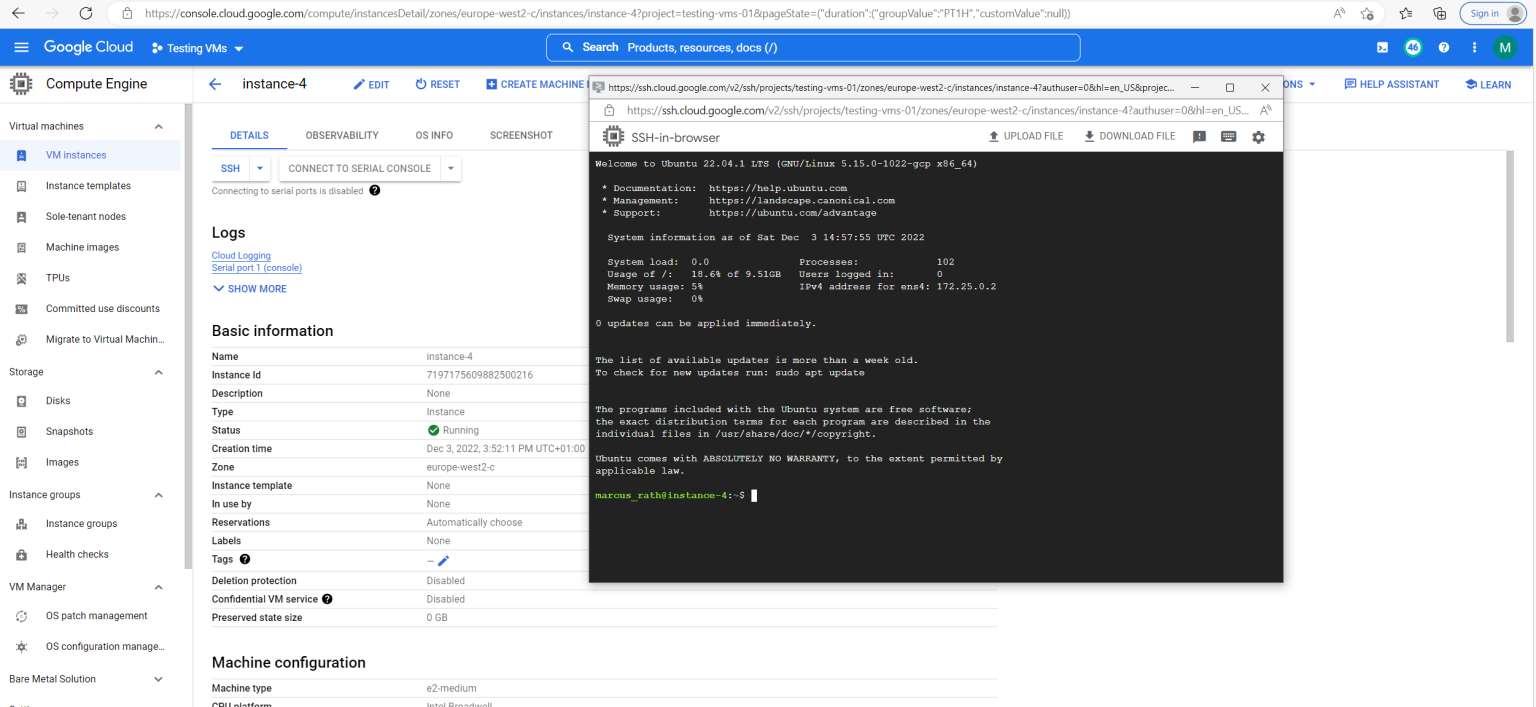
Task: Upload a file through the SSH window
Action: (1026, 136)
